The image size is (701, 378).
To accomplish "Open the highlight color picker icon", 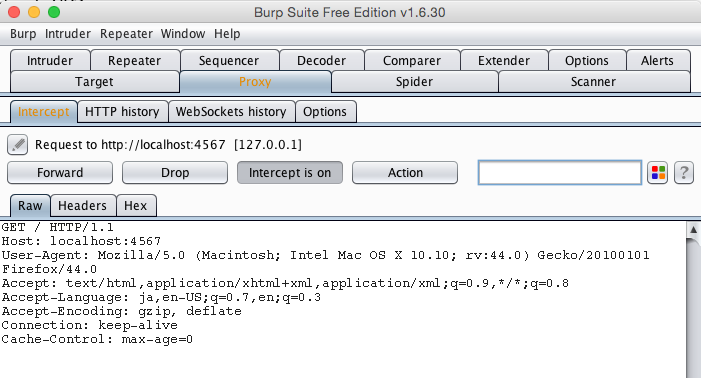I will (x=658, y=172).
